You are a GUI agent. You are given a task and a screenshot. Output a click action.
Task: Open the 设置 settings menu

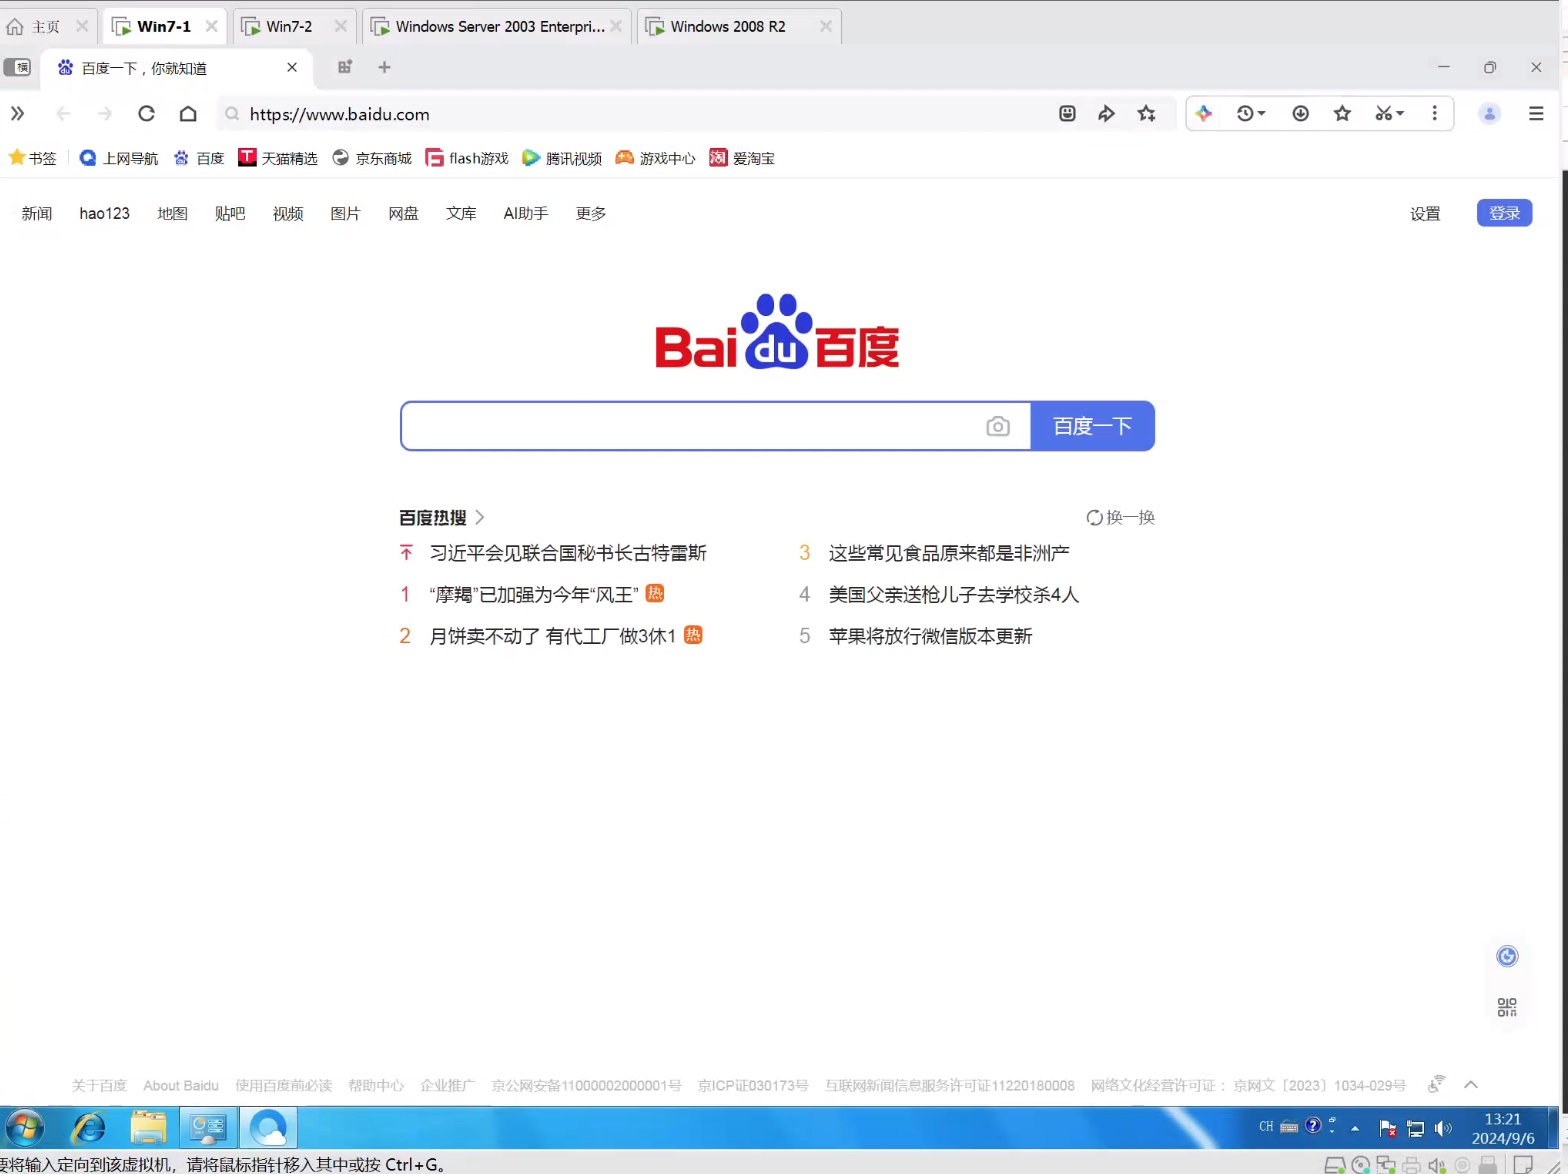tap(1425, 213)
